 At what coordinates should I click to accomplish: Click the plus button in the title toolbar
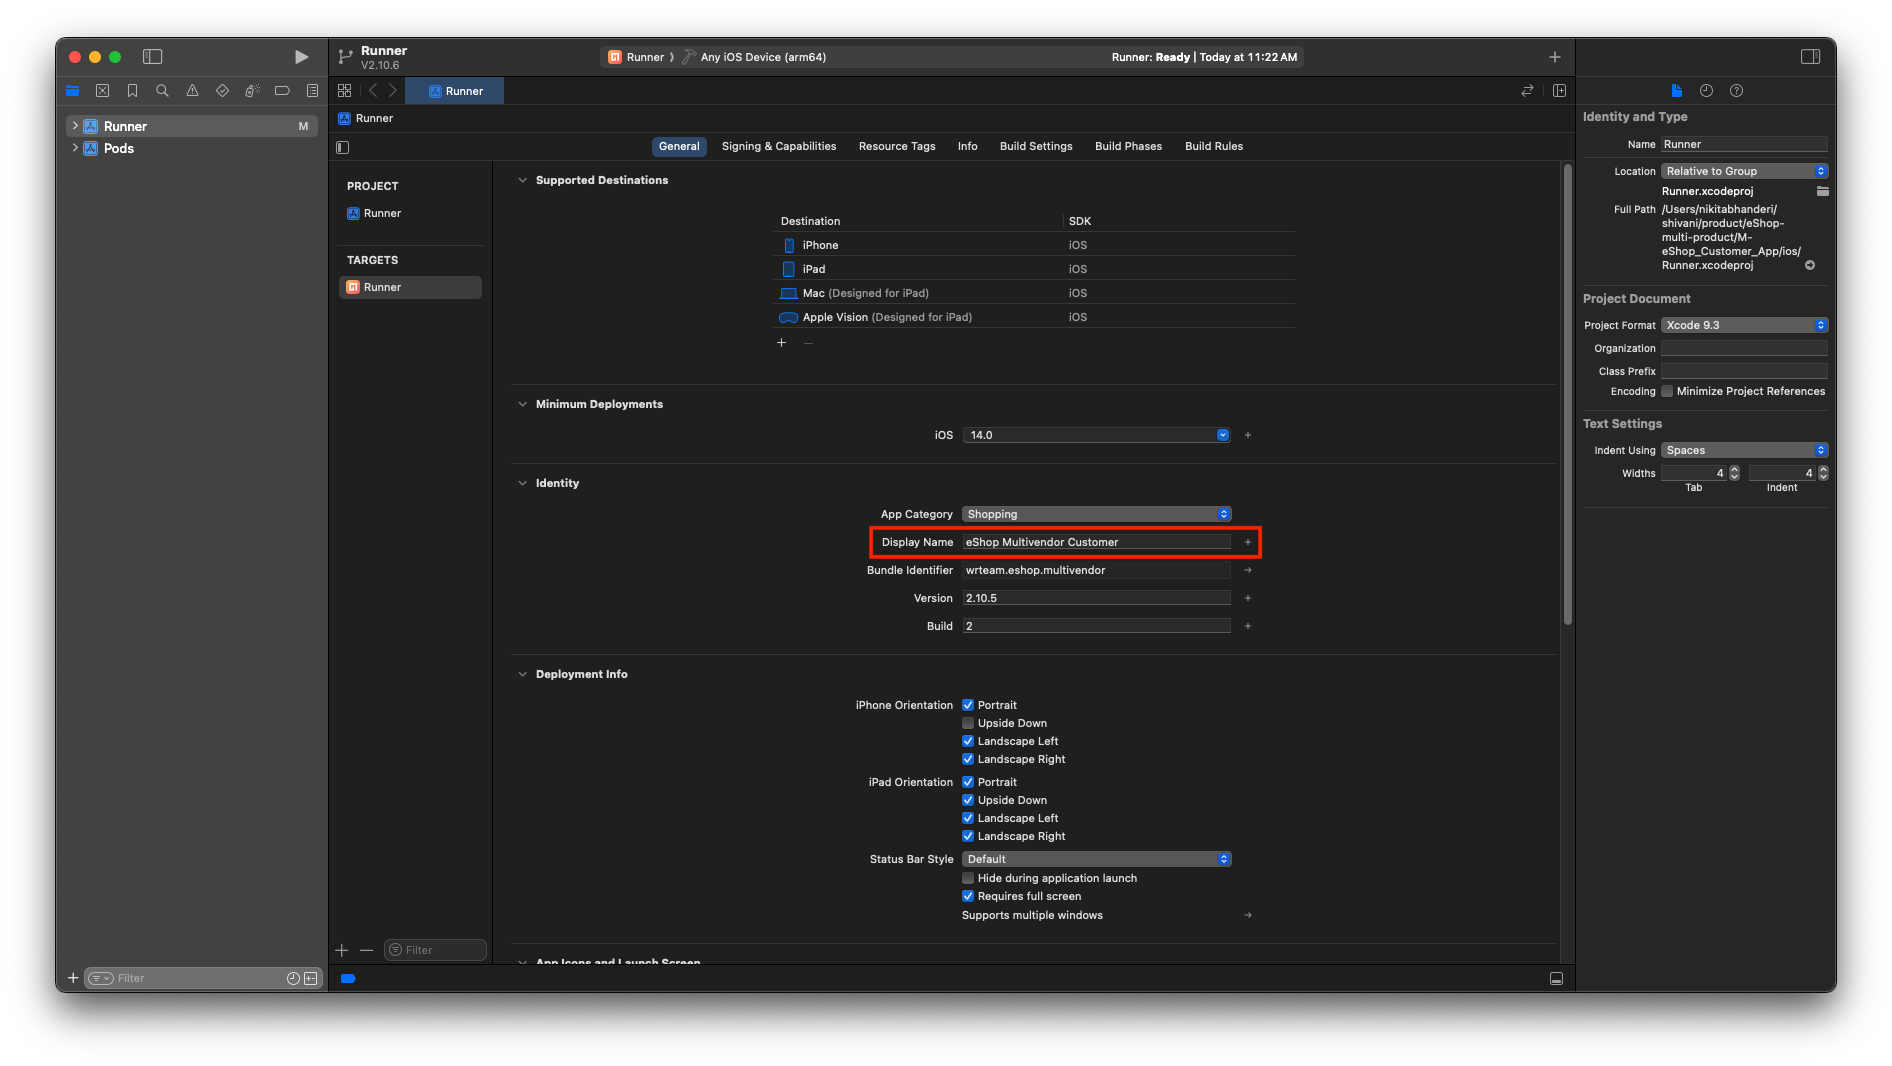[1555, 57]
